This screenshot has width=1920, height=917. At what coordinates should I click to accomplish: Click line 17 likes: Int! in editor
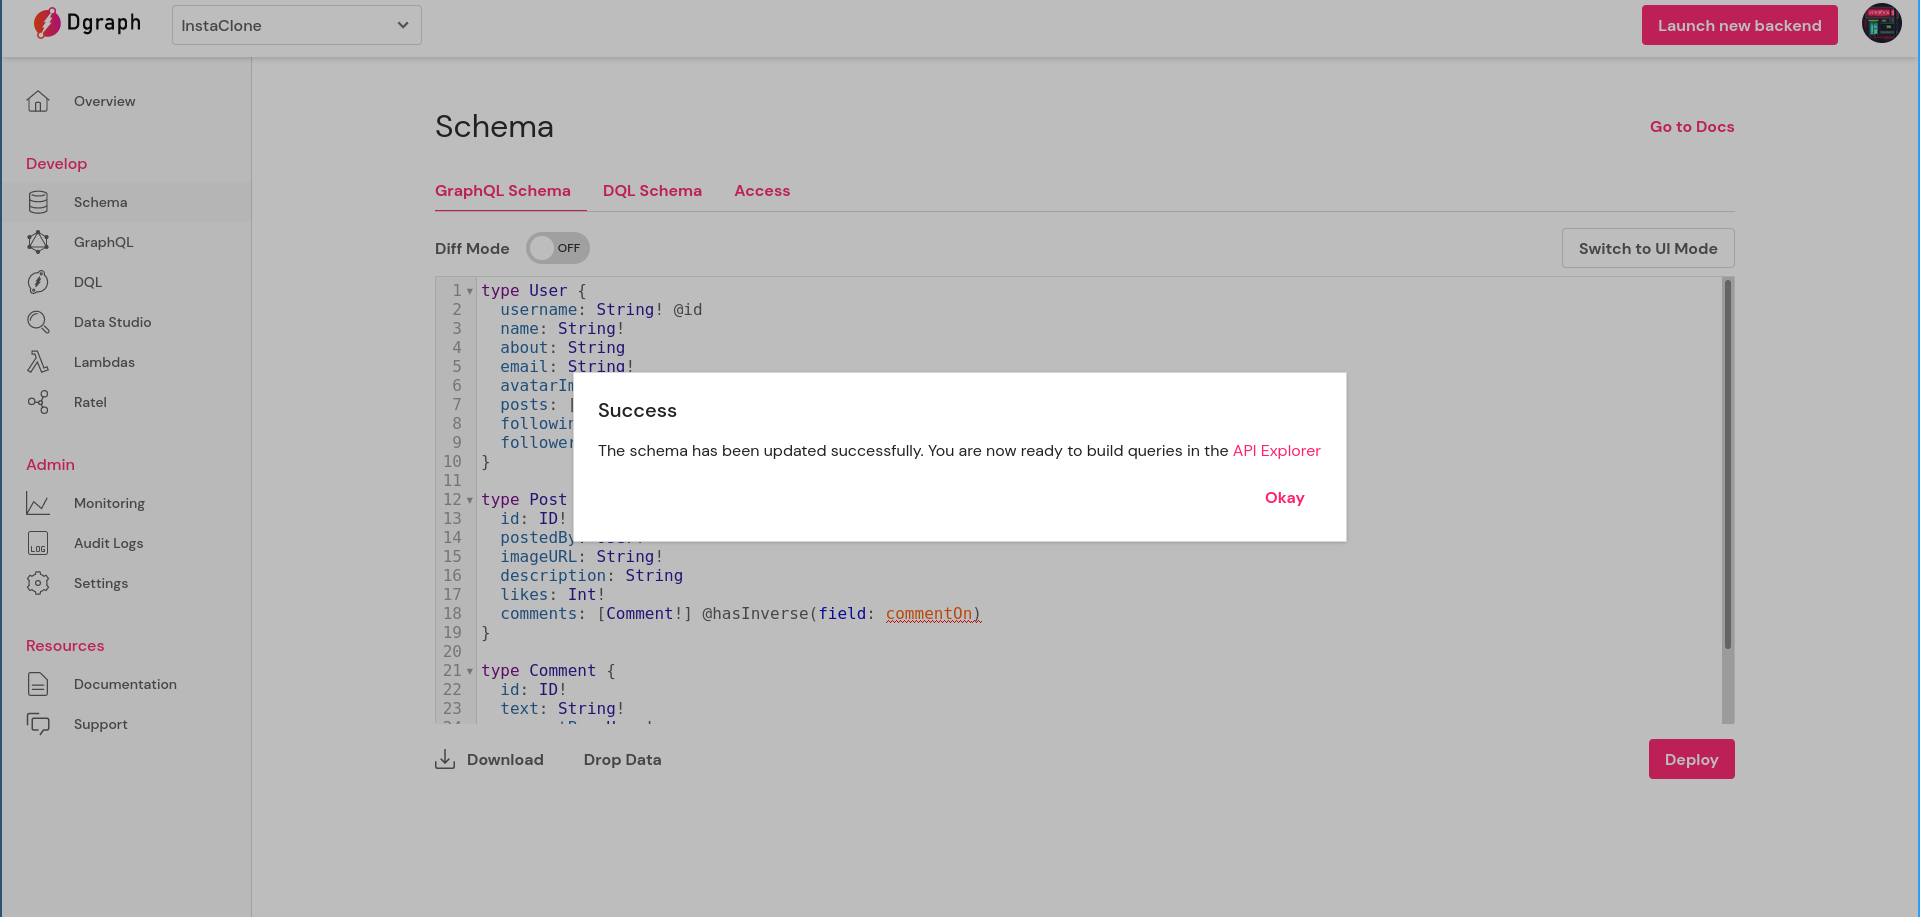[552, 595]
